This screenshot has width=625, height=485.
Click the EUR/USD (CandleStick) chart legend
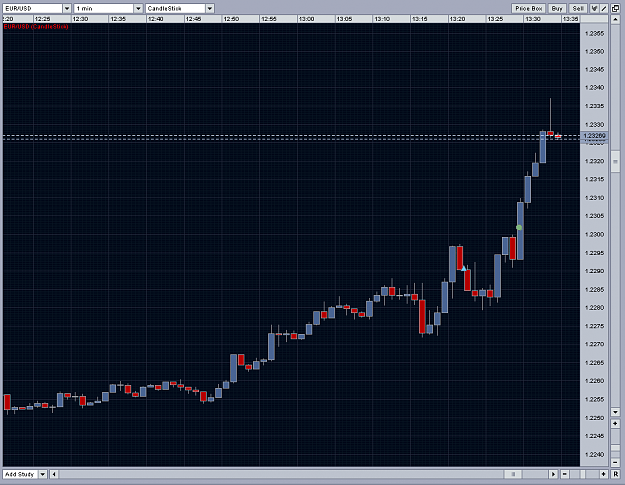point(36,27)
